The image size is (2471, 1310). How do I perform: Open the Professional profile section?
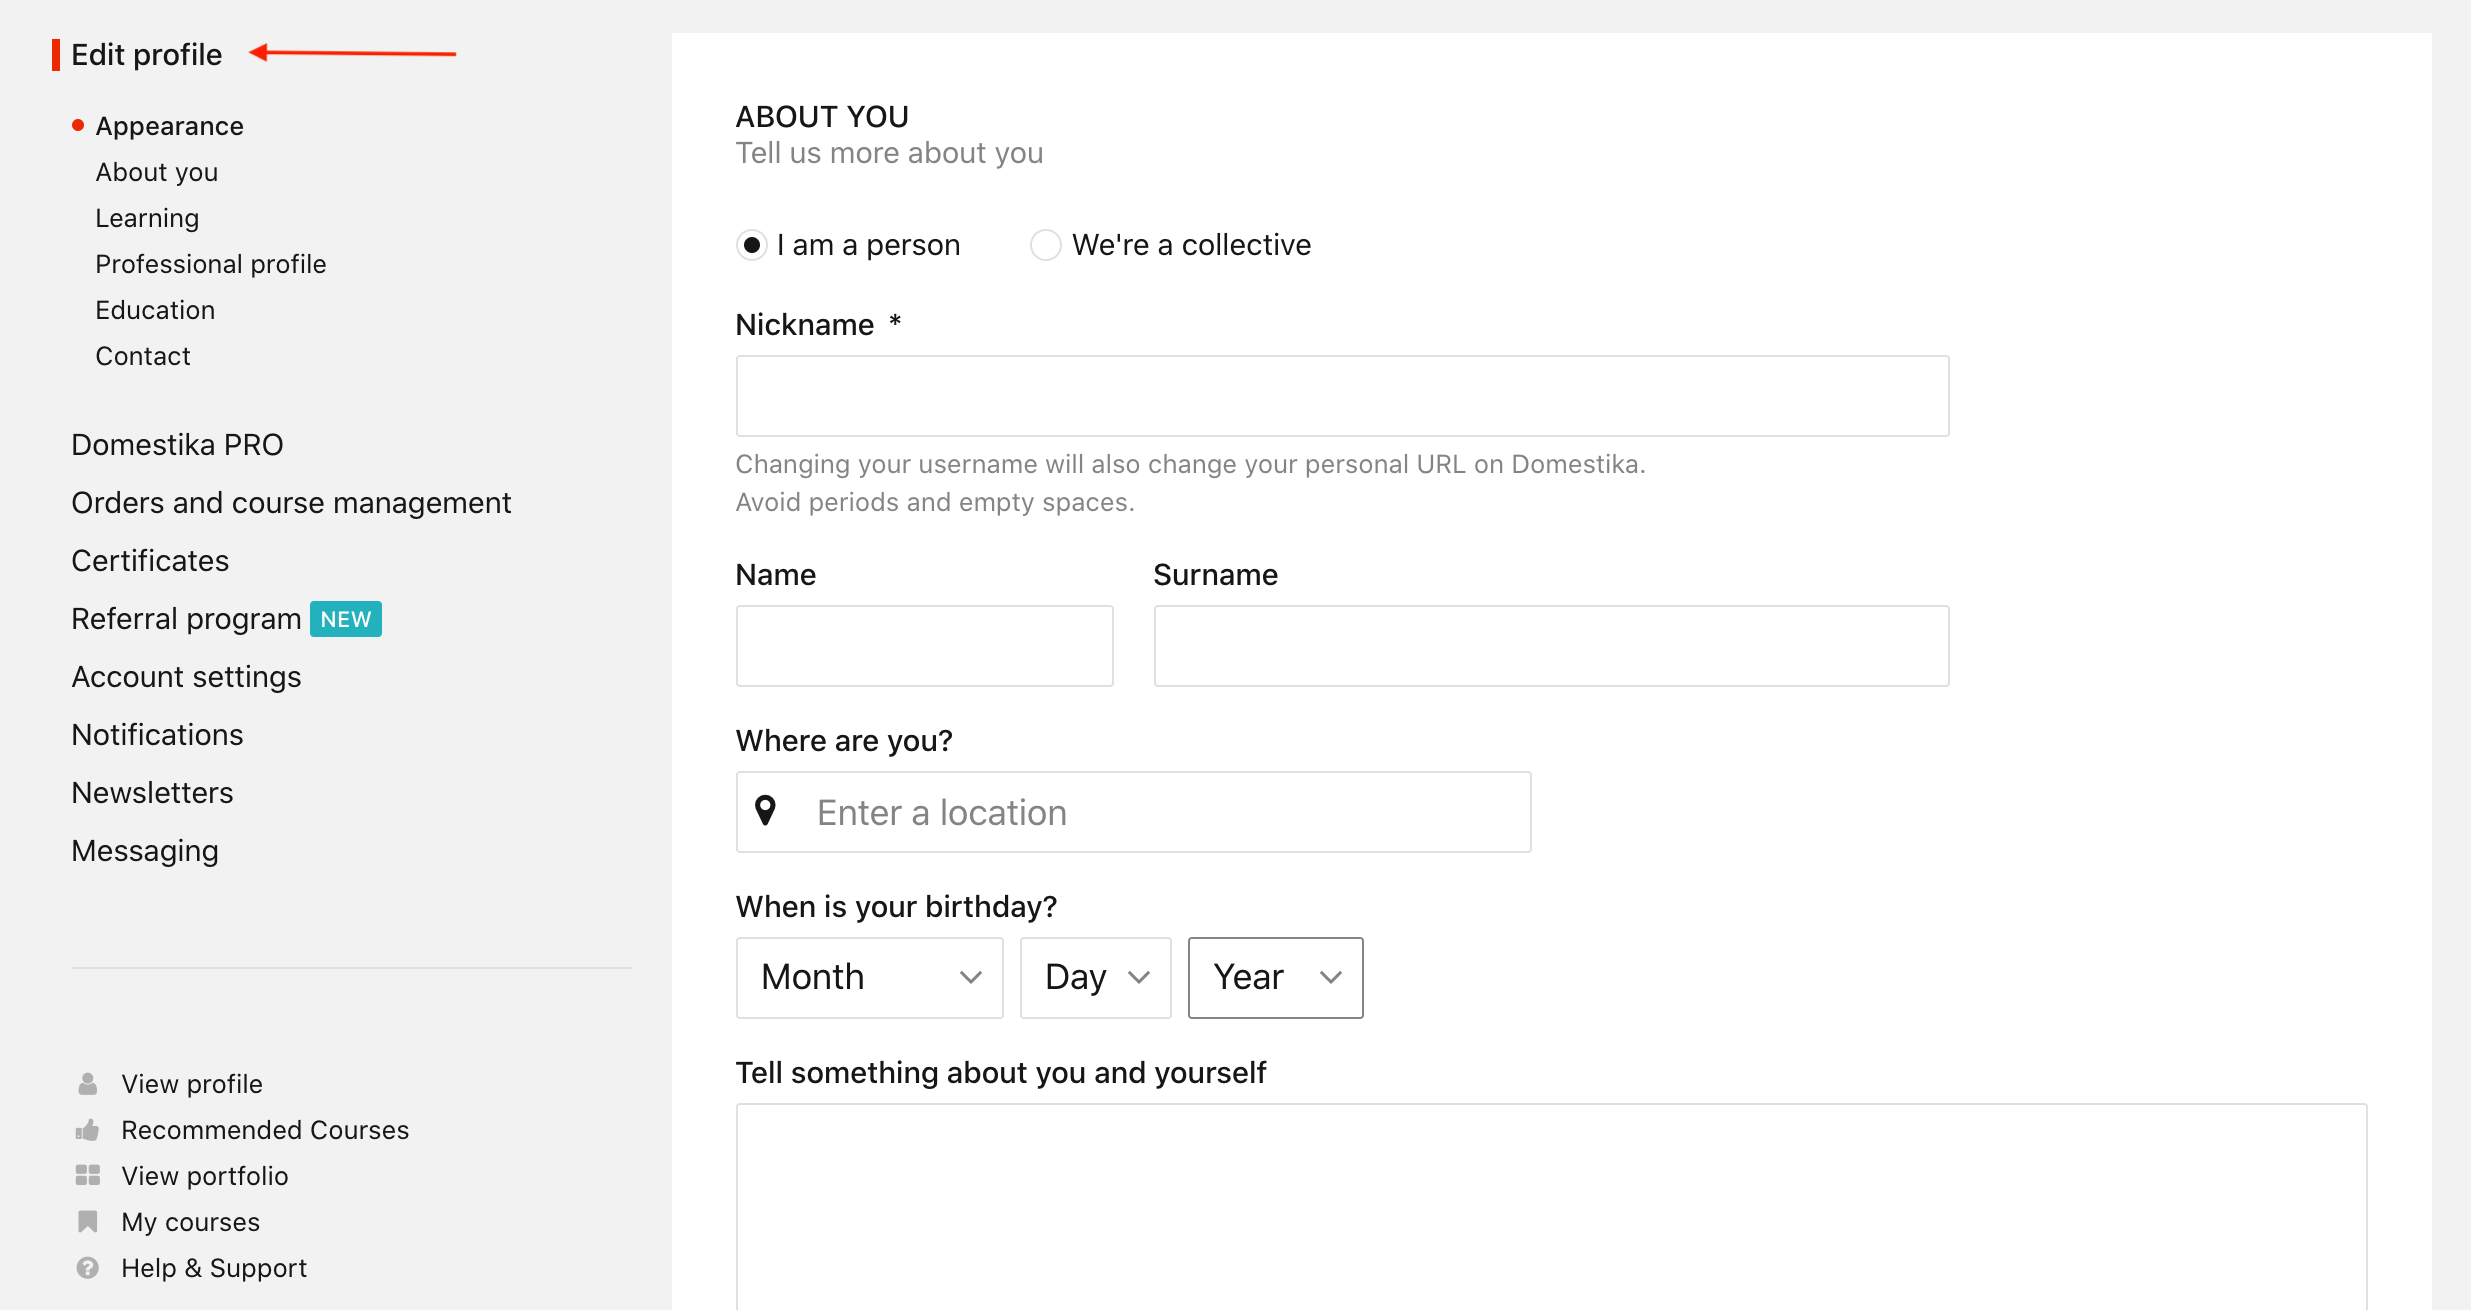(x=211, y=264)
